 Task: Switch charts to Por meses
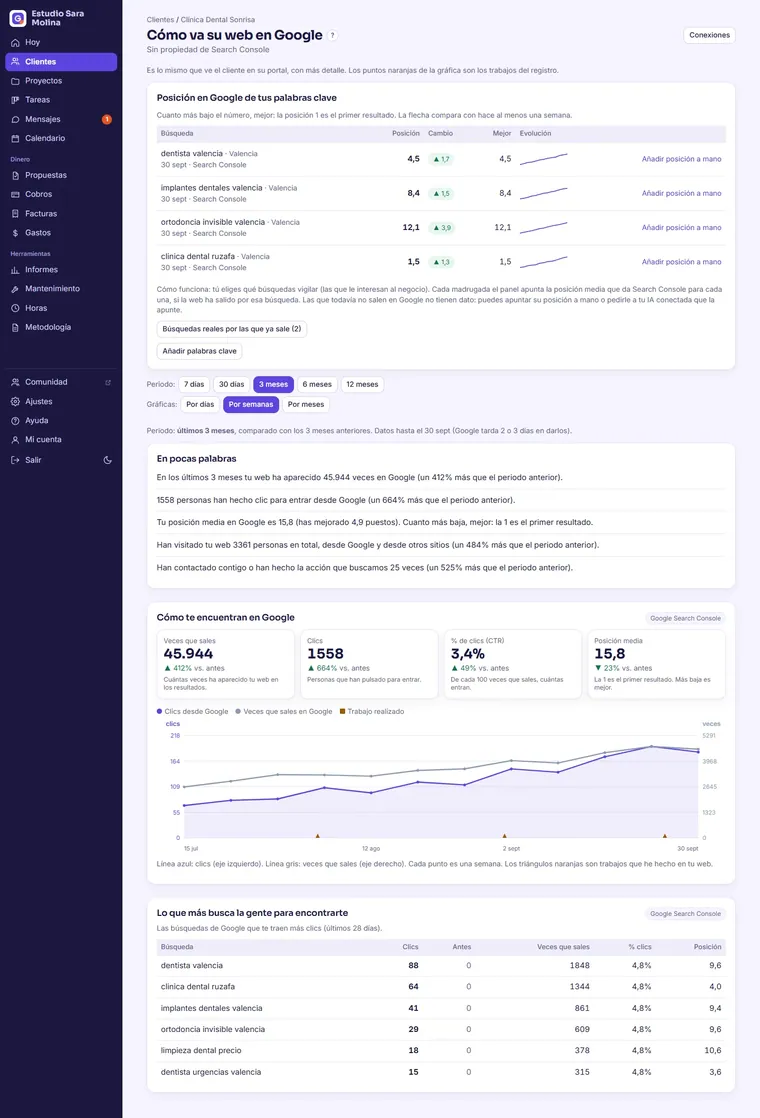(306, 404)
